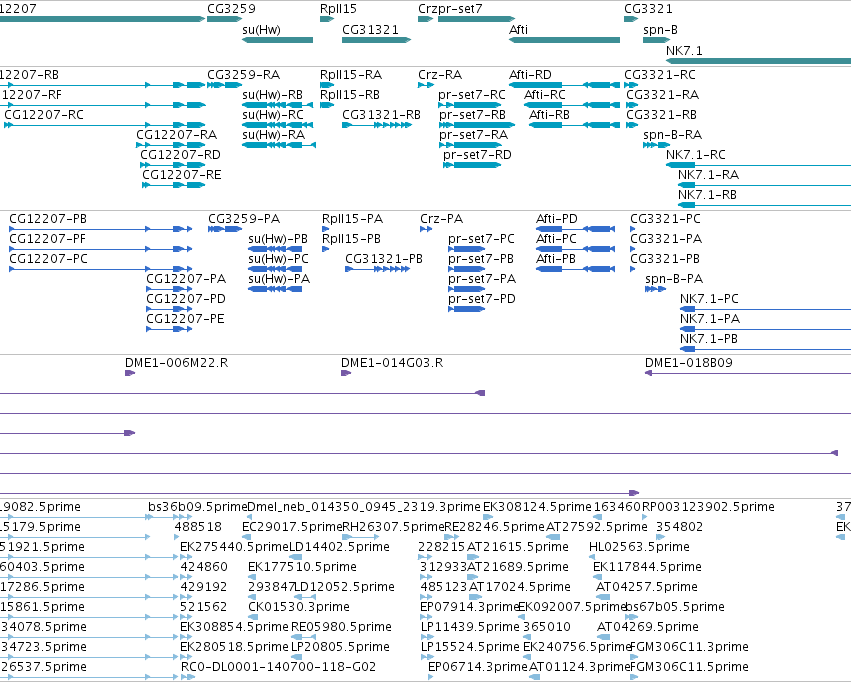Select transcript CG12207-RA
Viewport: 851px width, 682px height.
pos(176,135)
